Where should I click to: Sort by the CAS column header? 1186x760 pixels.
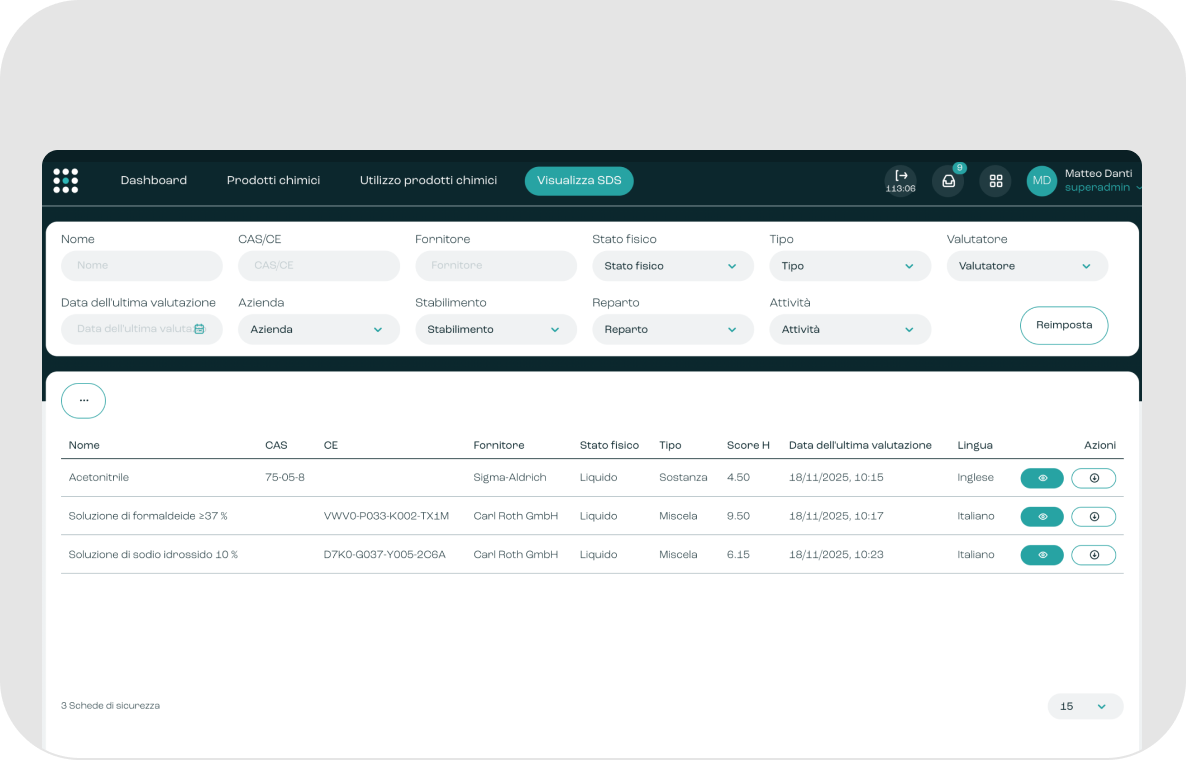pyautogui.click(x=276, y=445)
